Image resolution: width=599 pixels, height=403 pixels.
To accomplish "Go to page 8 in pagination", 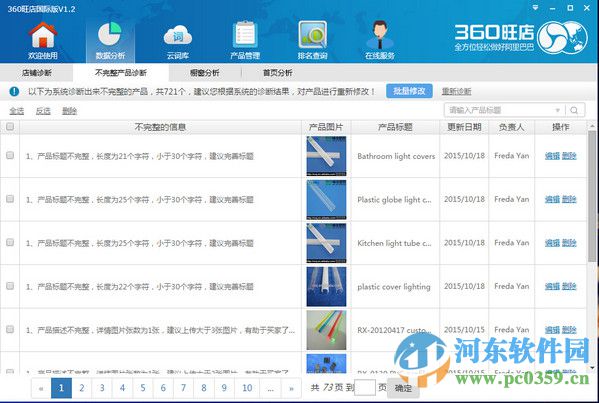I will pyautogui.click(x=204, y=388).
